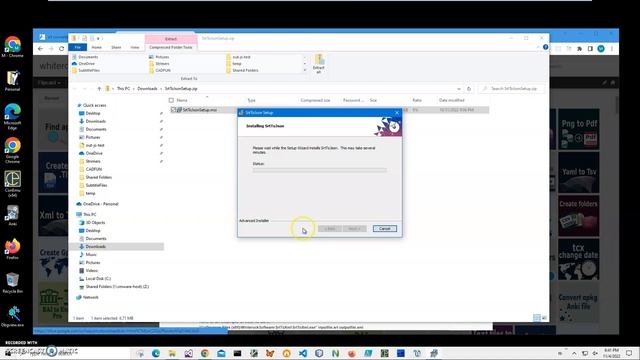
Task: Switch to large icons view in status bar
Action: [544, 318]
